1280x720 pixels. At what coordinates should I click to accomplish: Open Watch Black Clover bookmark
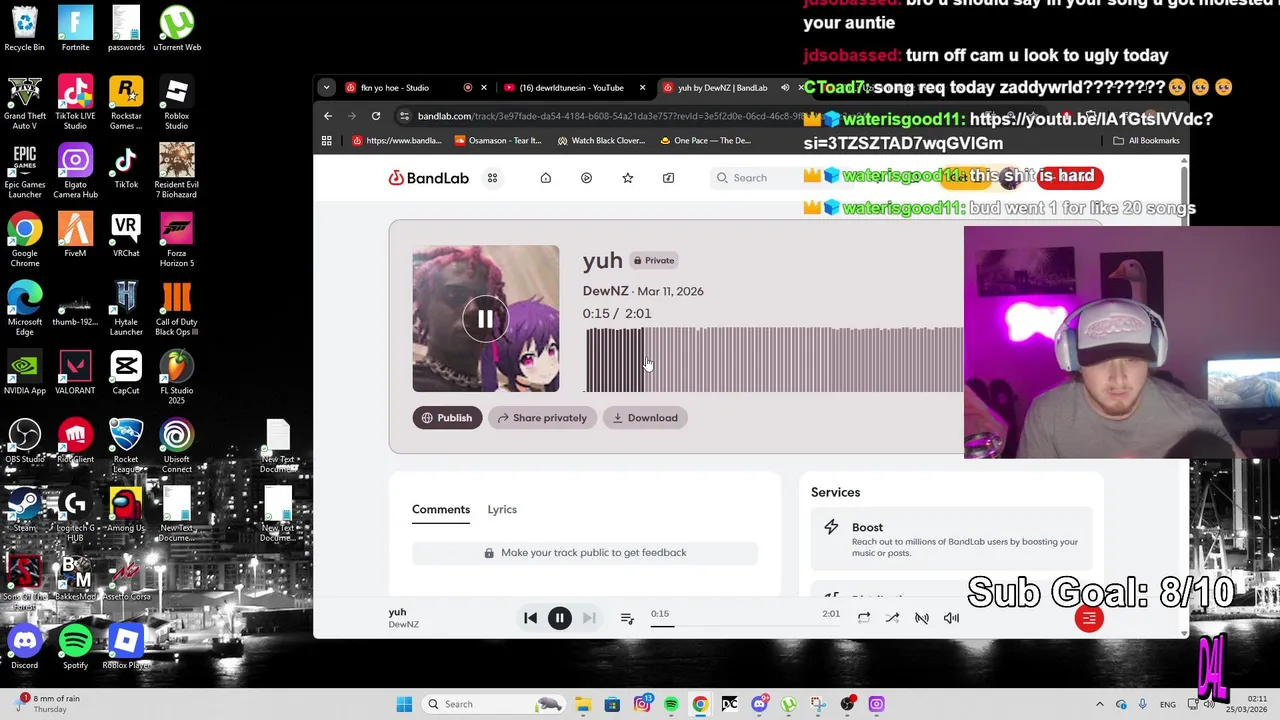(x=602, y=141)
